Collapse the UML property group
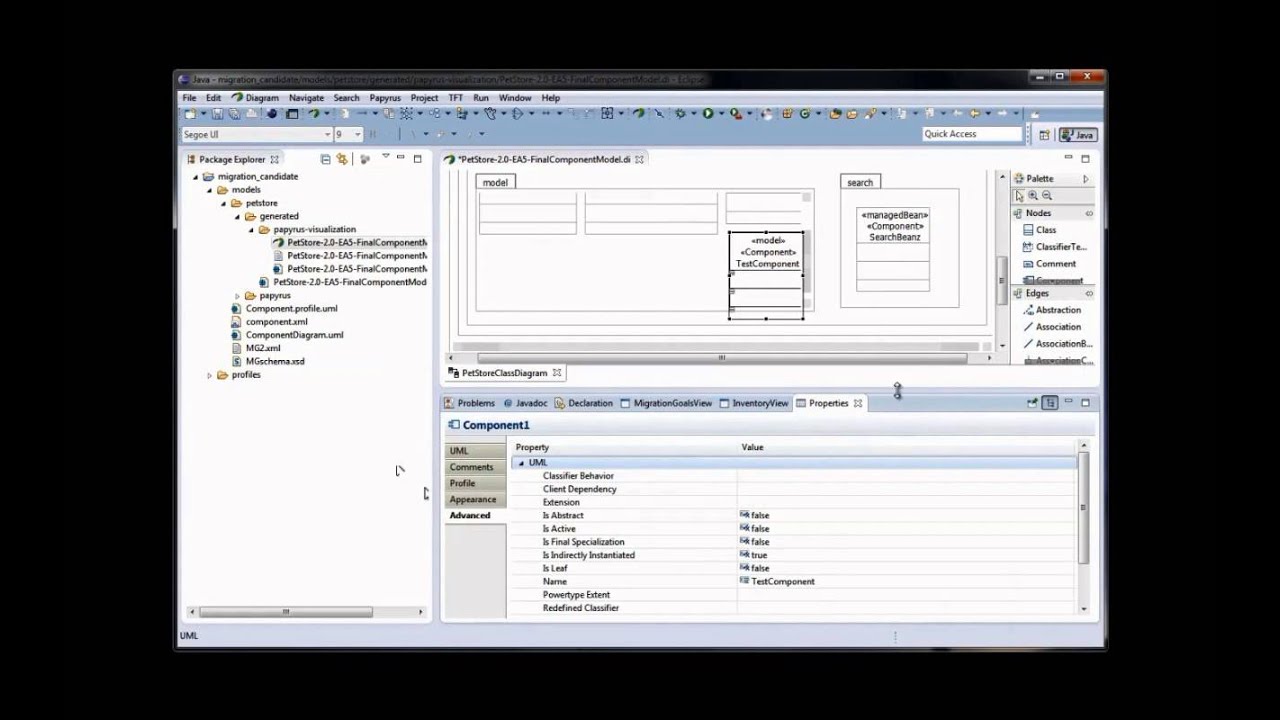Image resolution: width=1280 pixels, height=720 pixels. coord(521,463)
